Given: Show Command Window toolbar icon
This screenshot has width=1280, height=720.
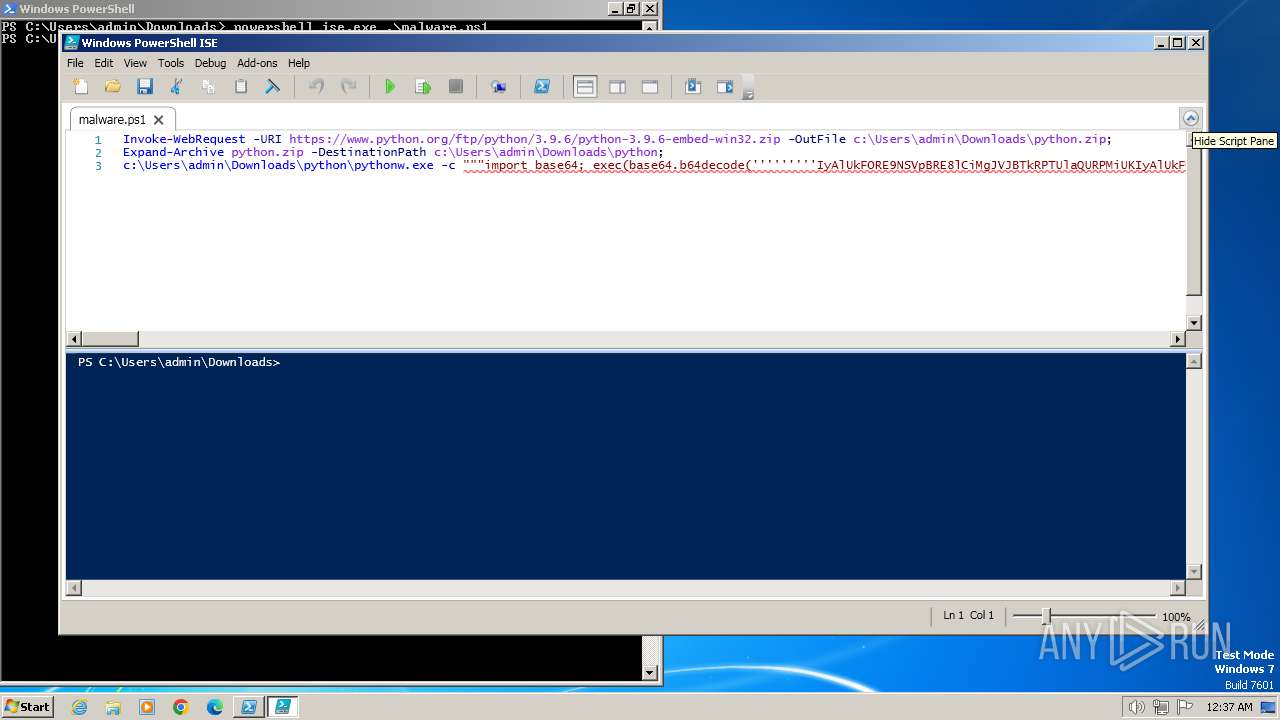Looking at the screenshot, I should (693, 87).
